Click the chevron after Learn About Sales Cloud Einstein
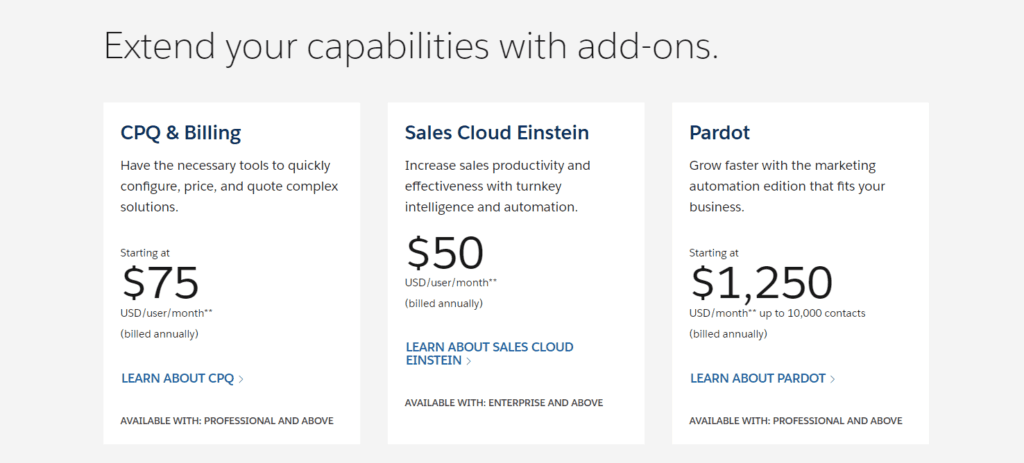 coord(469,361)
